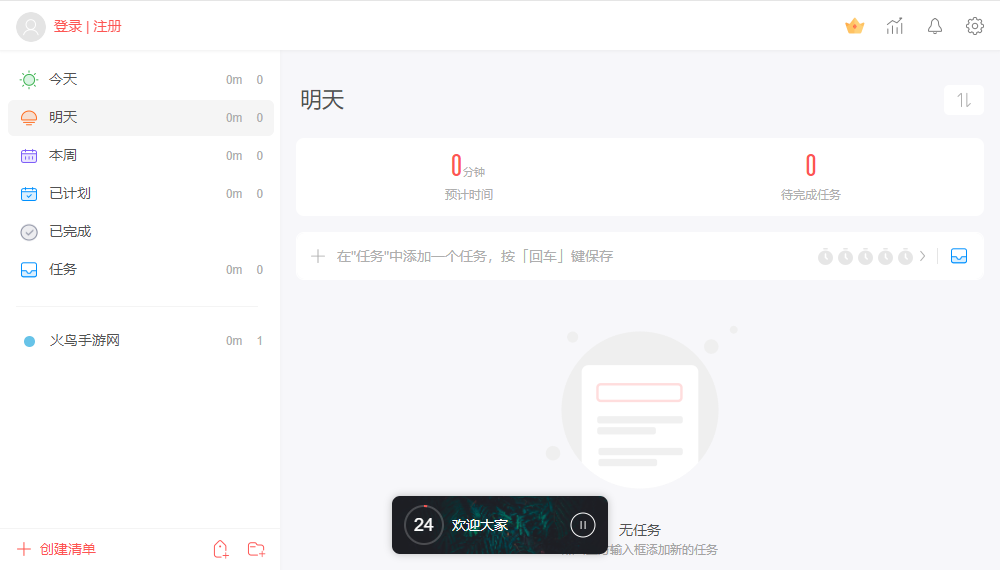Viewport: 1000px width, 570px height.
Task: Click the 创建清单 create list button
Action: (56, 549)
